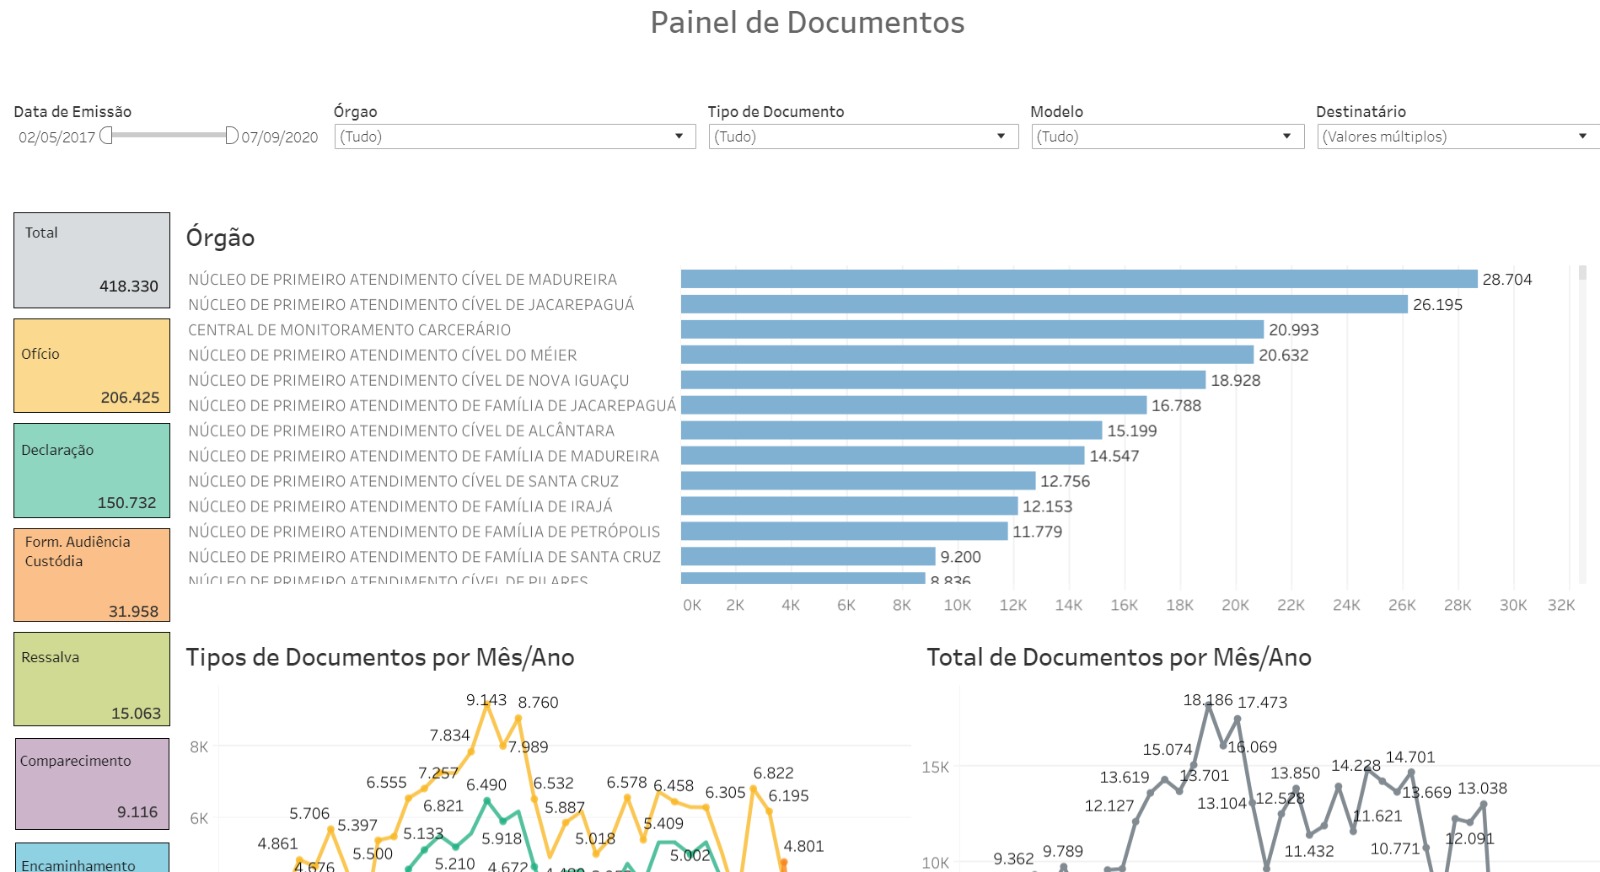Select the Jacarepaguá Cível bar (26.195)
This screenshot has width=1600, height=872.
pos(1043,304)
